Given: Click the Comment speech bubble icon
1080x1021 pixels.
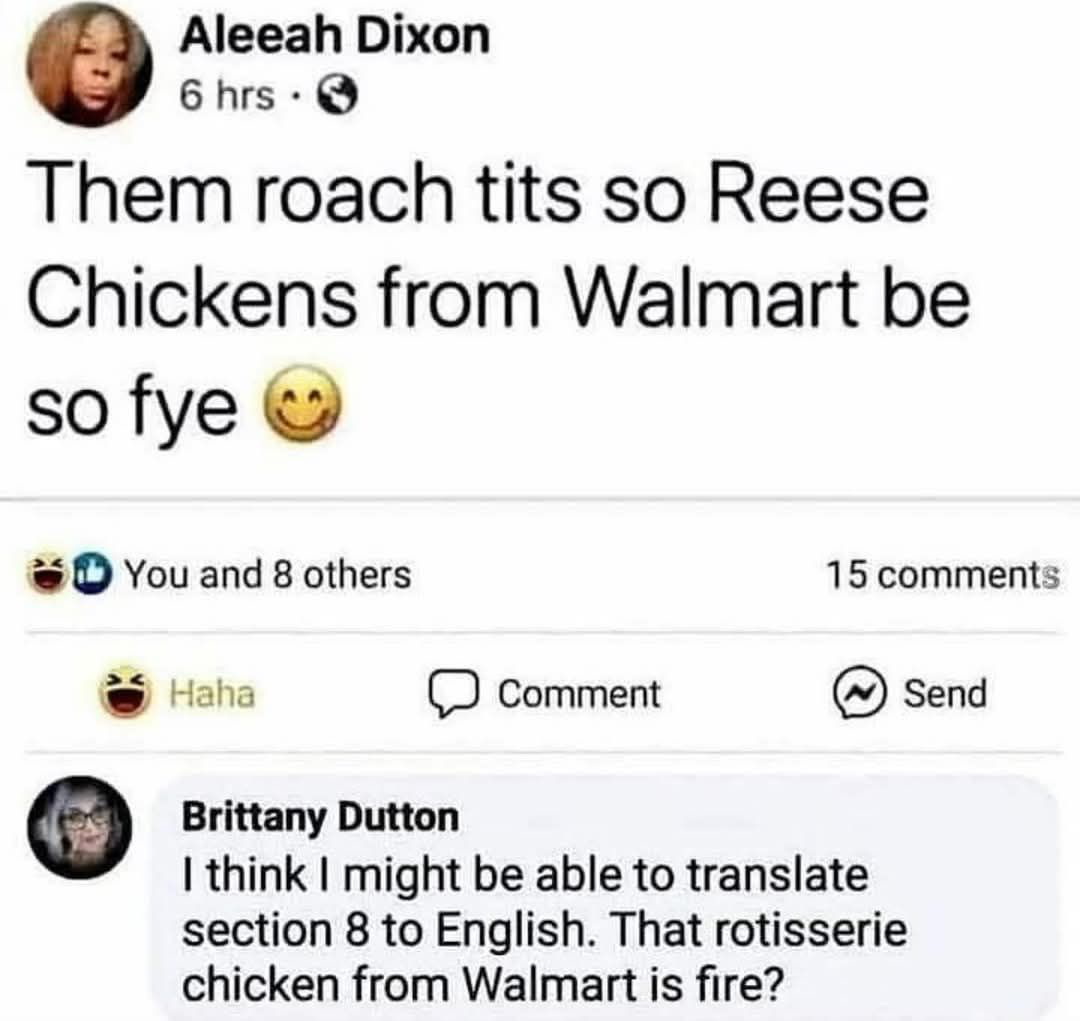Looking at the screenshot, I should point(453,693).
